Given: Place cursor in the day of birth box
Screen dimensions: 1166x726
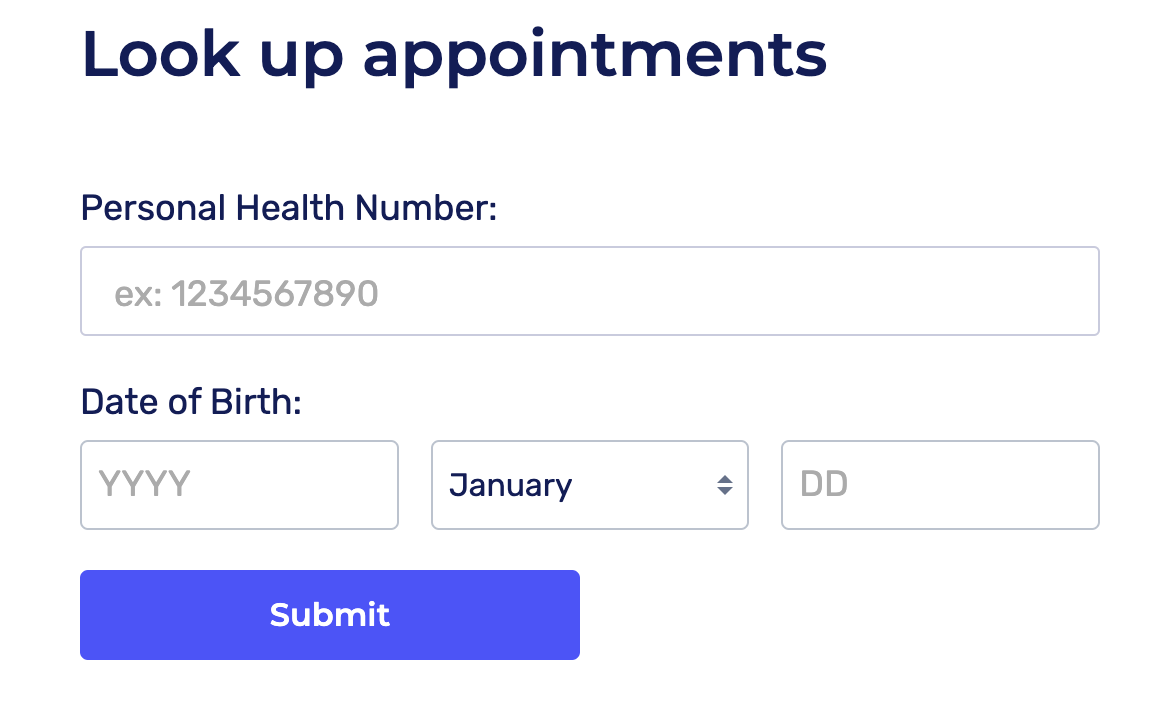Looking at the screenshot, I should click(x=939, y=486).
